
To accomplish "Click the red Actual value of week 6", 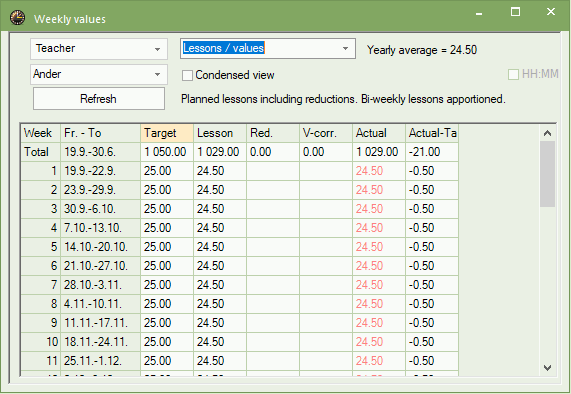I will pos(379,266).
